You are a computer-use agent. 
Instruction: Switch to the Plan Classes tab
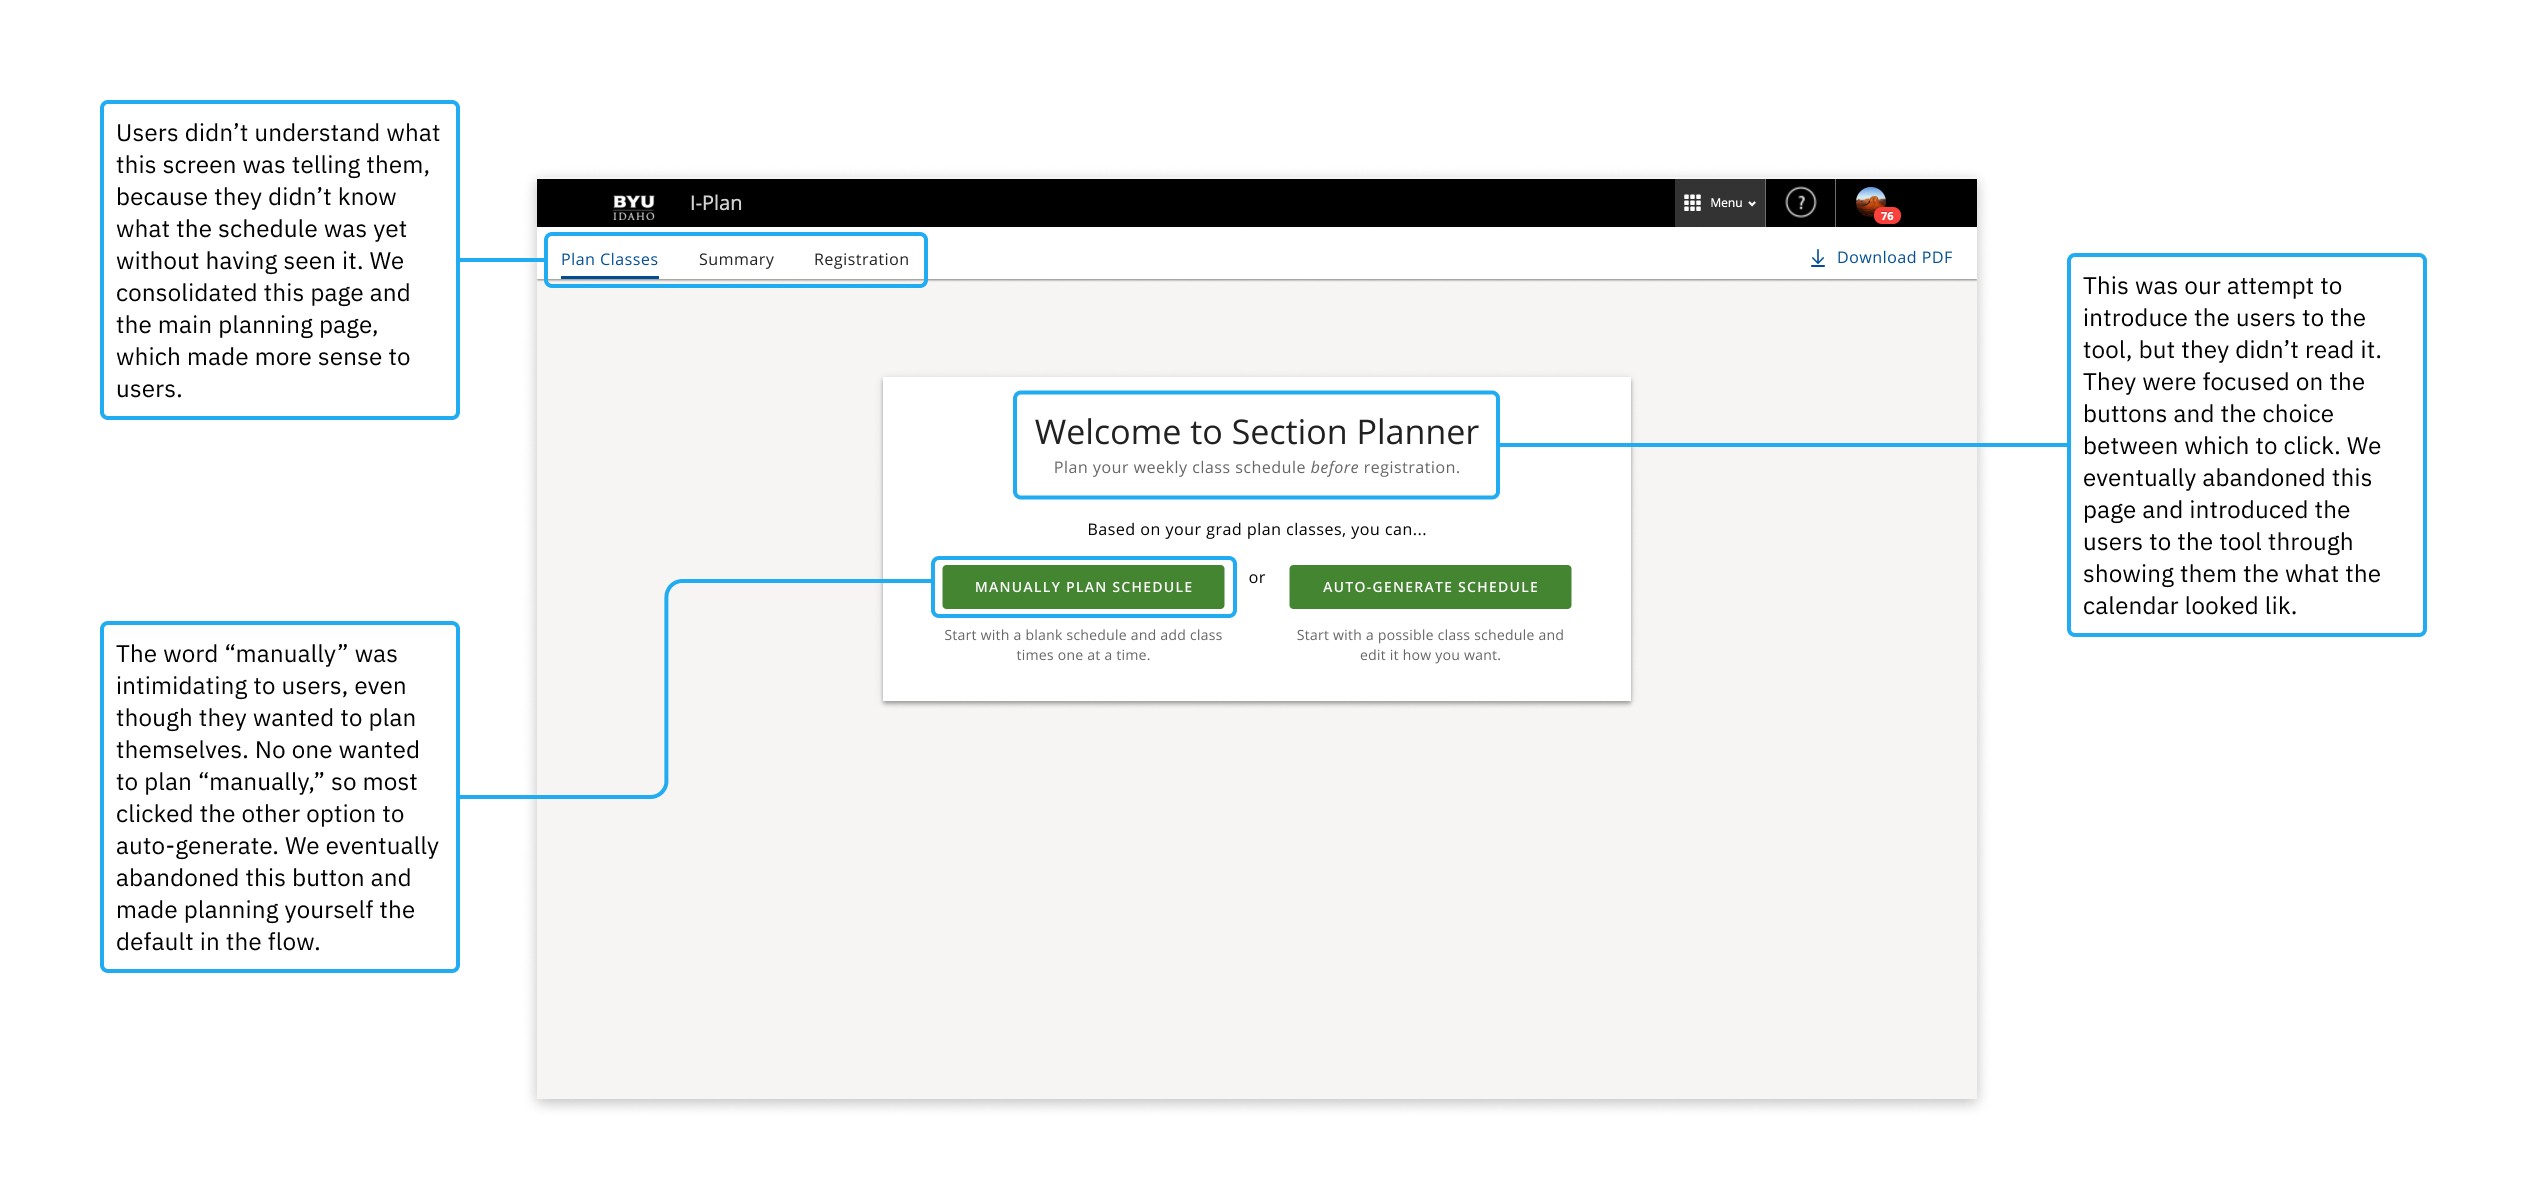(609, 259)
